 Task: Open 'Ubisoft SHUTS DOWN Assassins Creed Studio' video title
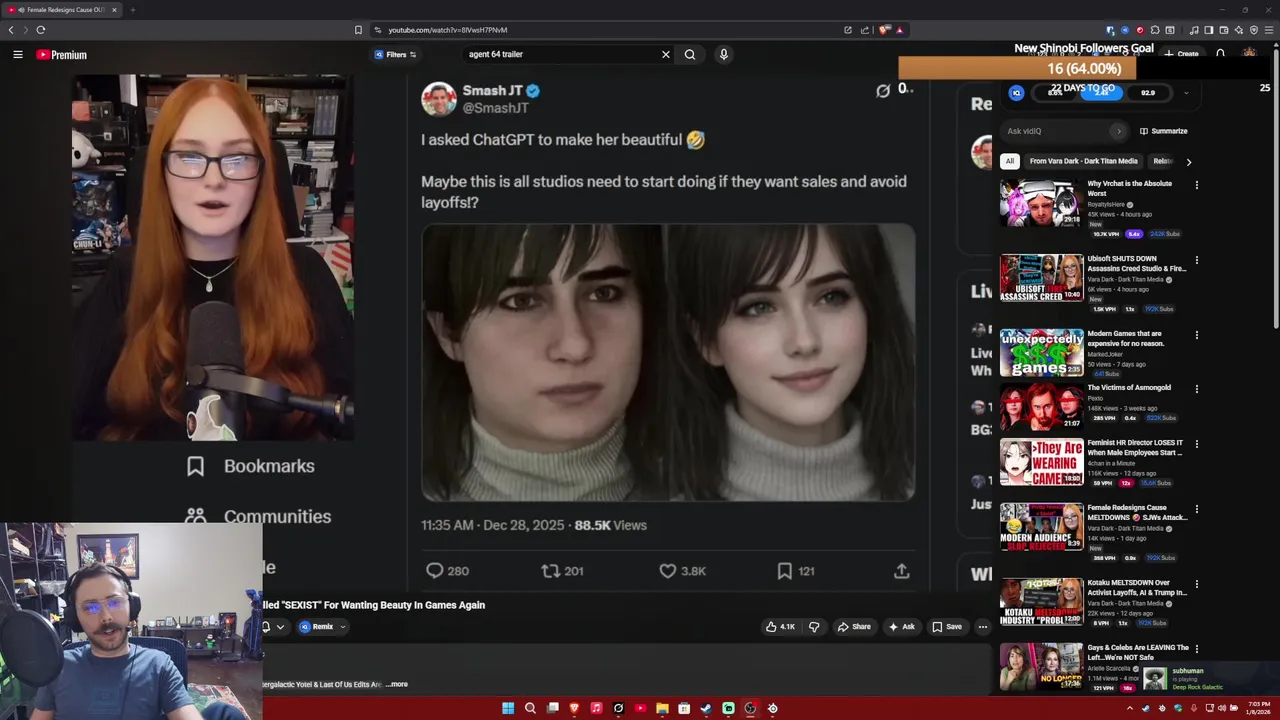pyautogui.click(x=1137, y=263)
